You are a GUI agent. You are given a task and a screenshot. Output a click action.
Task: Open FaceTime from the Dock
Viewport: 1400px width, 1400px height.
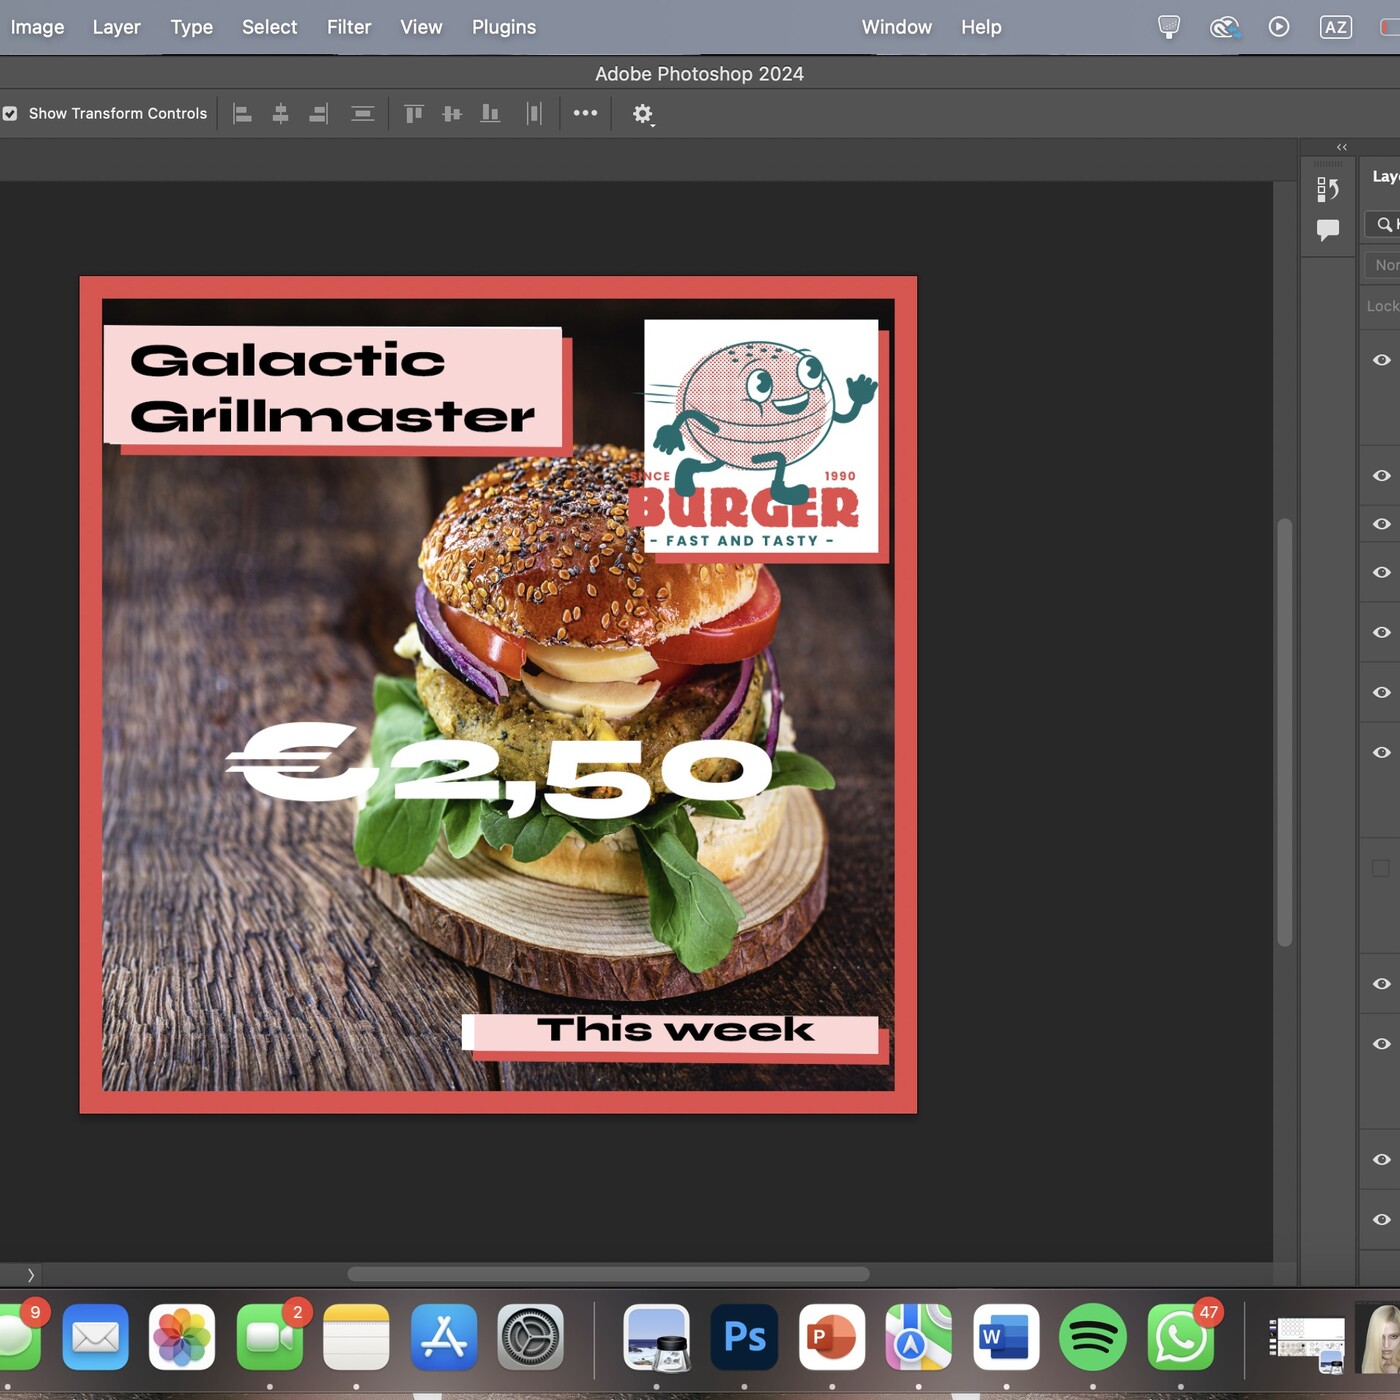pyautogui.click(x=270, y=1337)
